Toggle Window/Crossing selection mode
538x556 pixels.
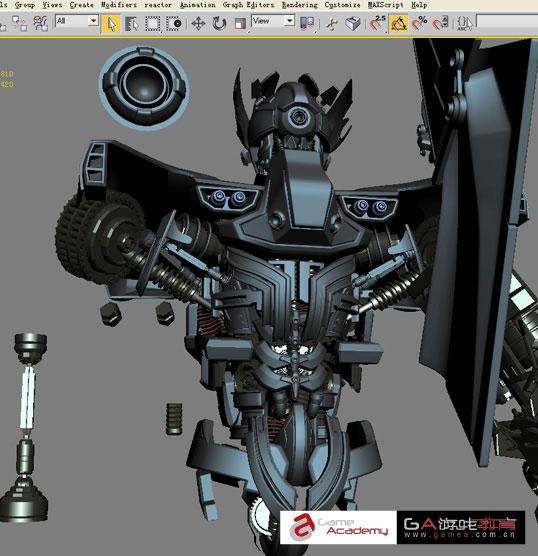coord(174,24)
